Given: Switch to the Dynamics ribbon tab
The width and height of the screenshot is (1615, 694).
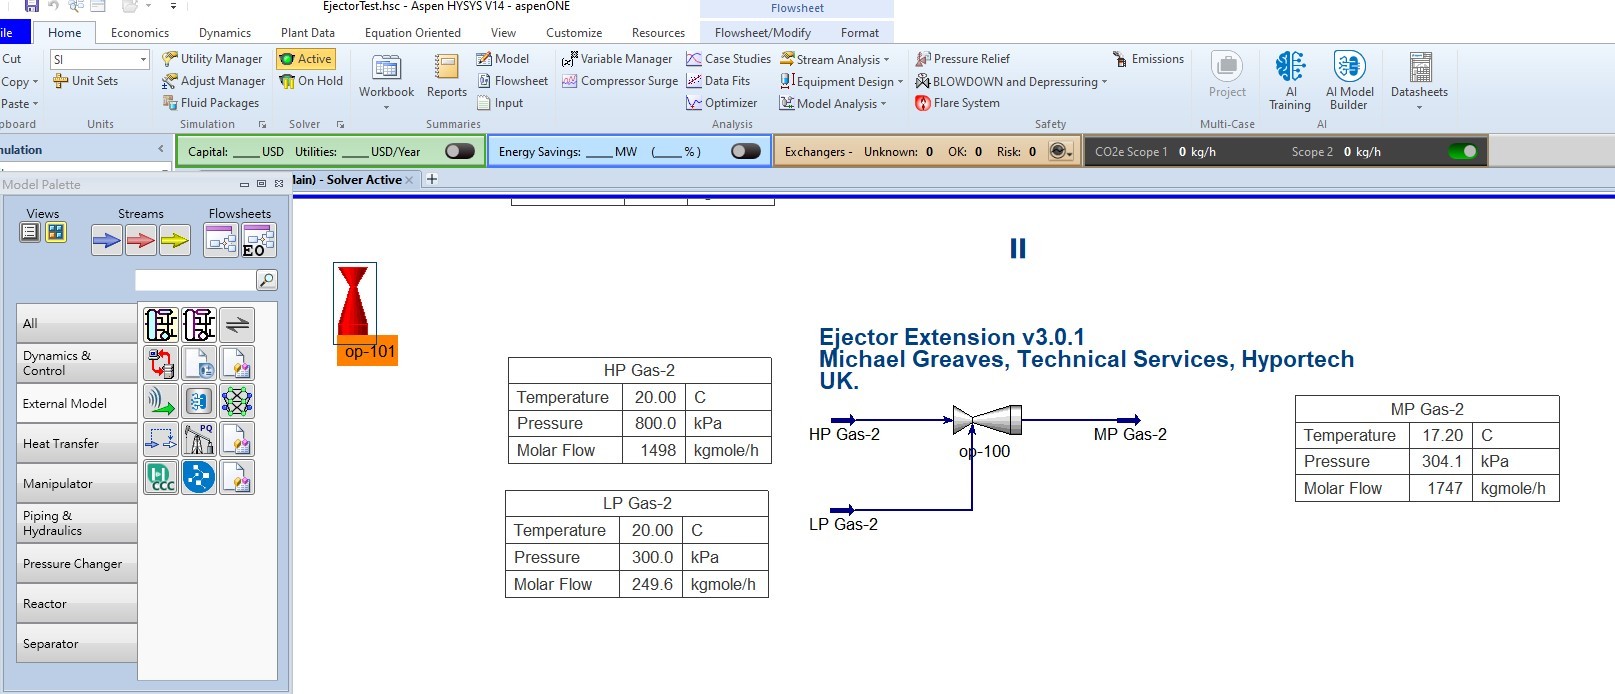Looking at the screenshot, I should tap(225, 33).
